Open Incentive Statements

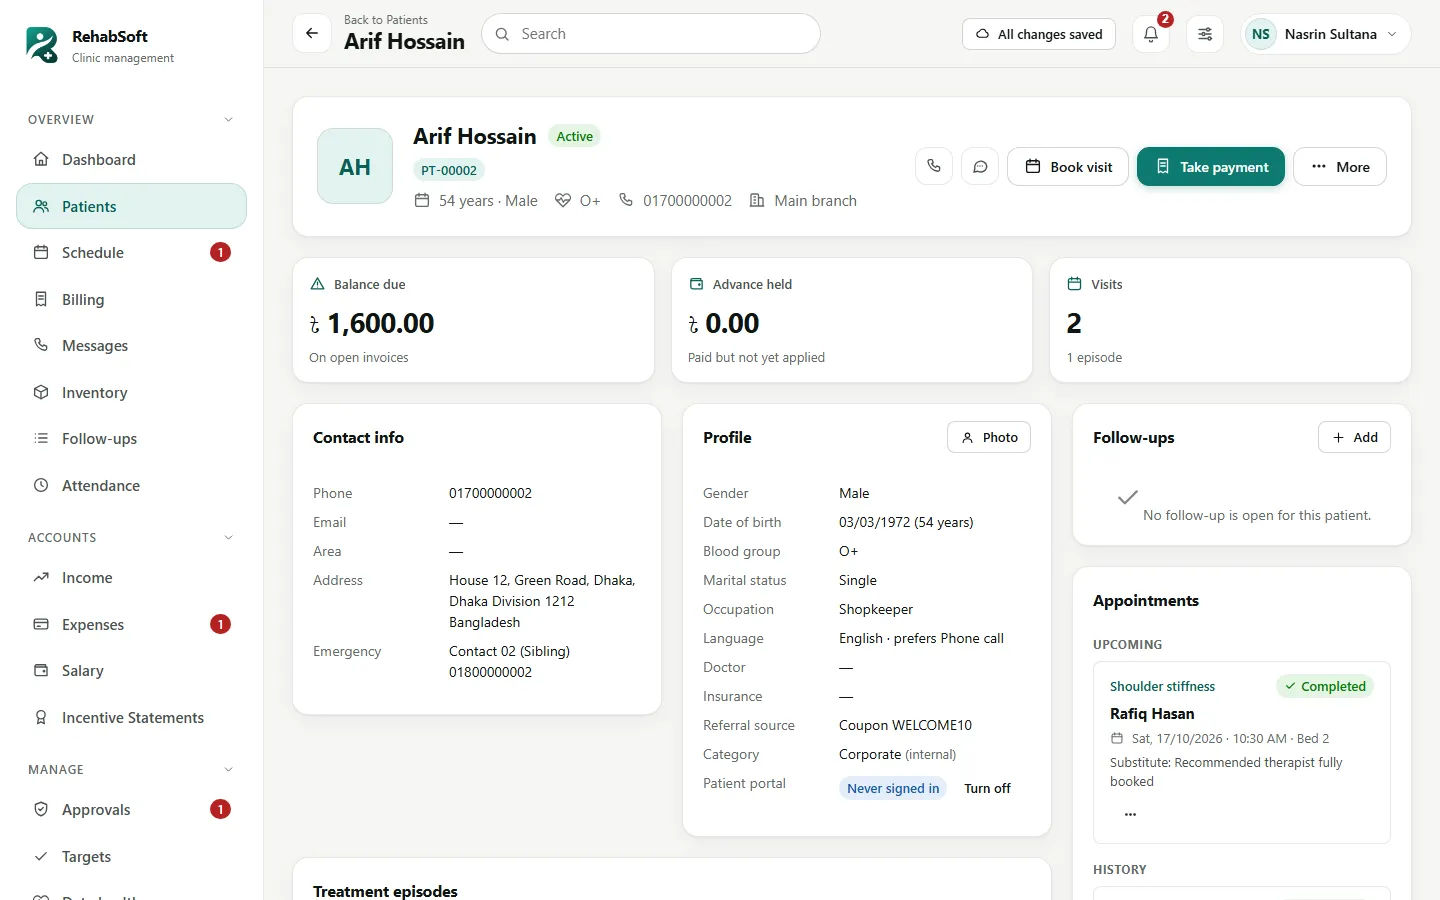[x=131, y=717]
